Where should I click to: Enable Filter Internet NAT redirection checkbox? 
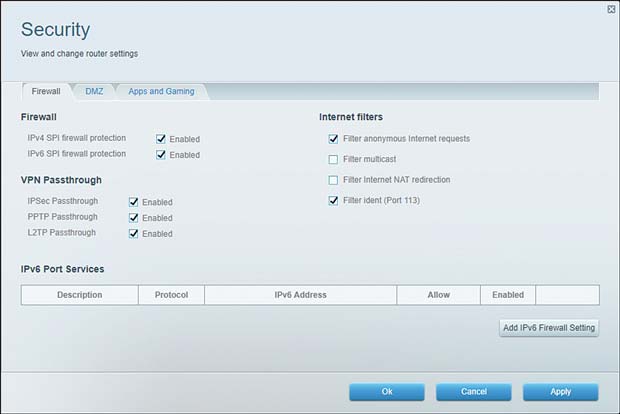(x=333, y=180)
